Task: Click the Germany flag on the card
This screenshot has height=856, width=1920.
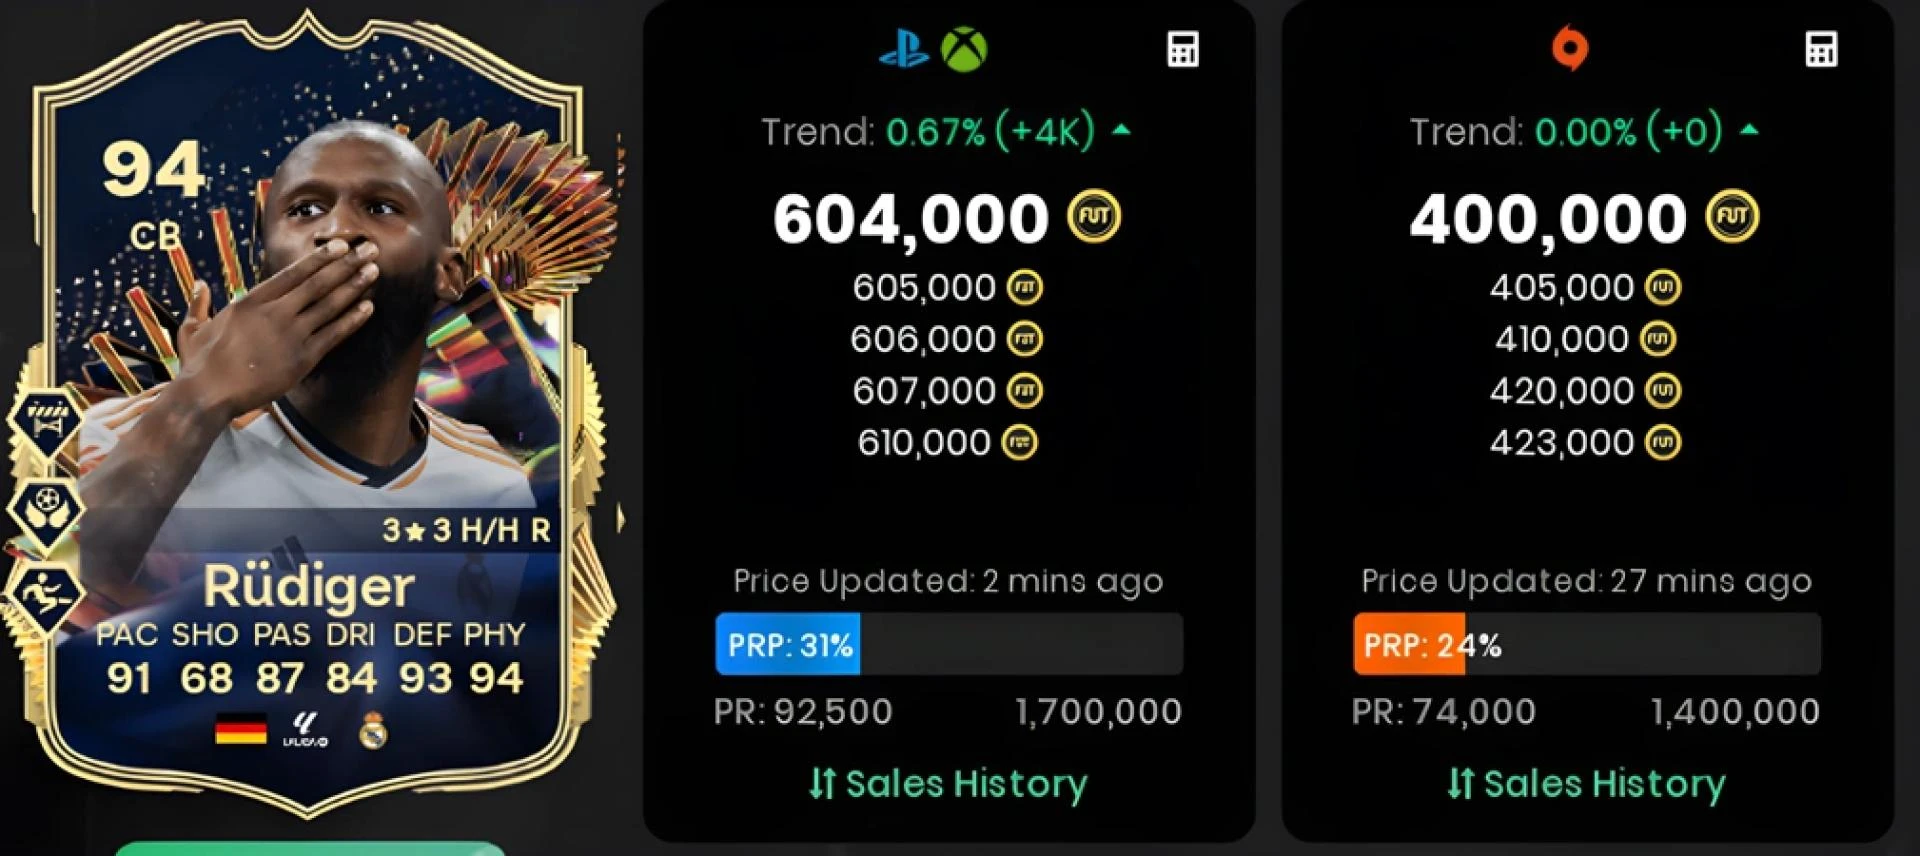Action: (241, 729)
